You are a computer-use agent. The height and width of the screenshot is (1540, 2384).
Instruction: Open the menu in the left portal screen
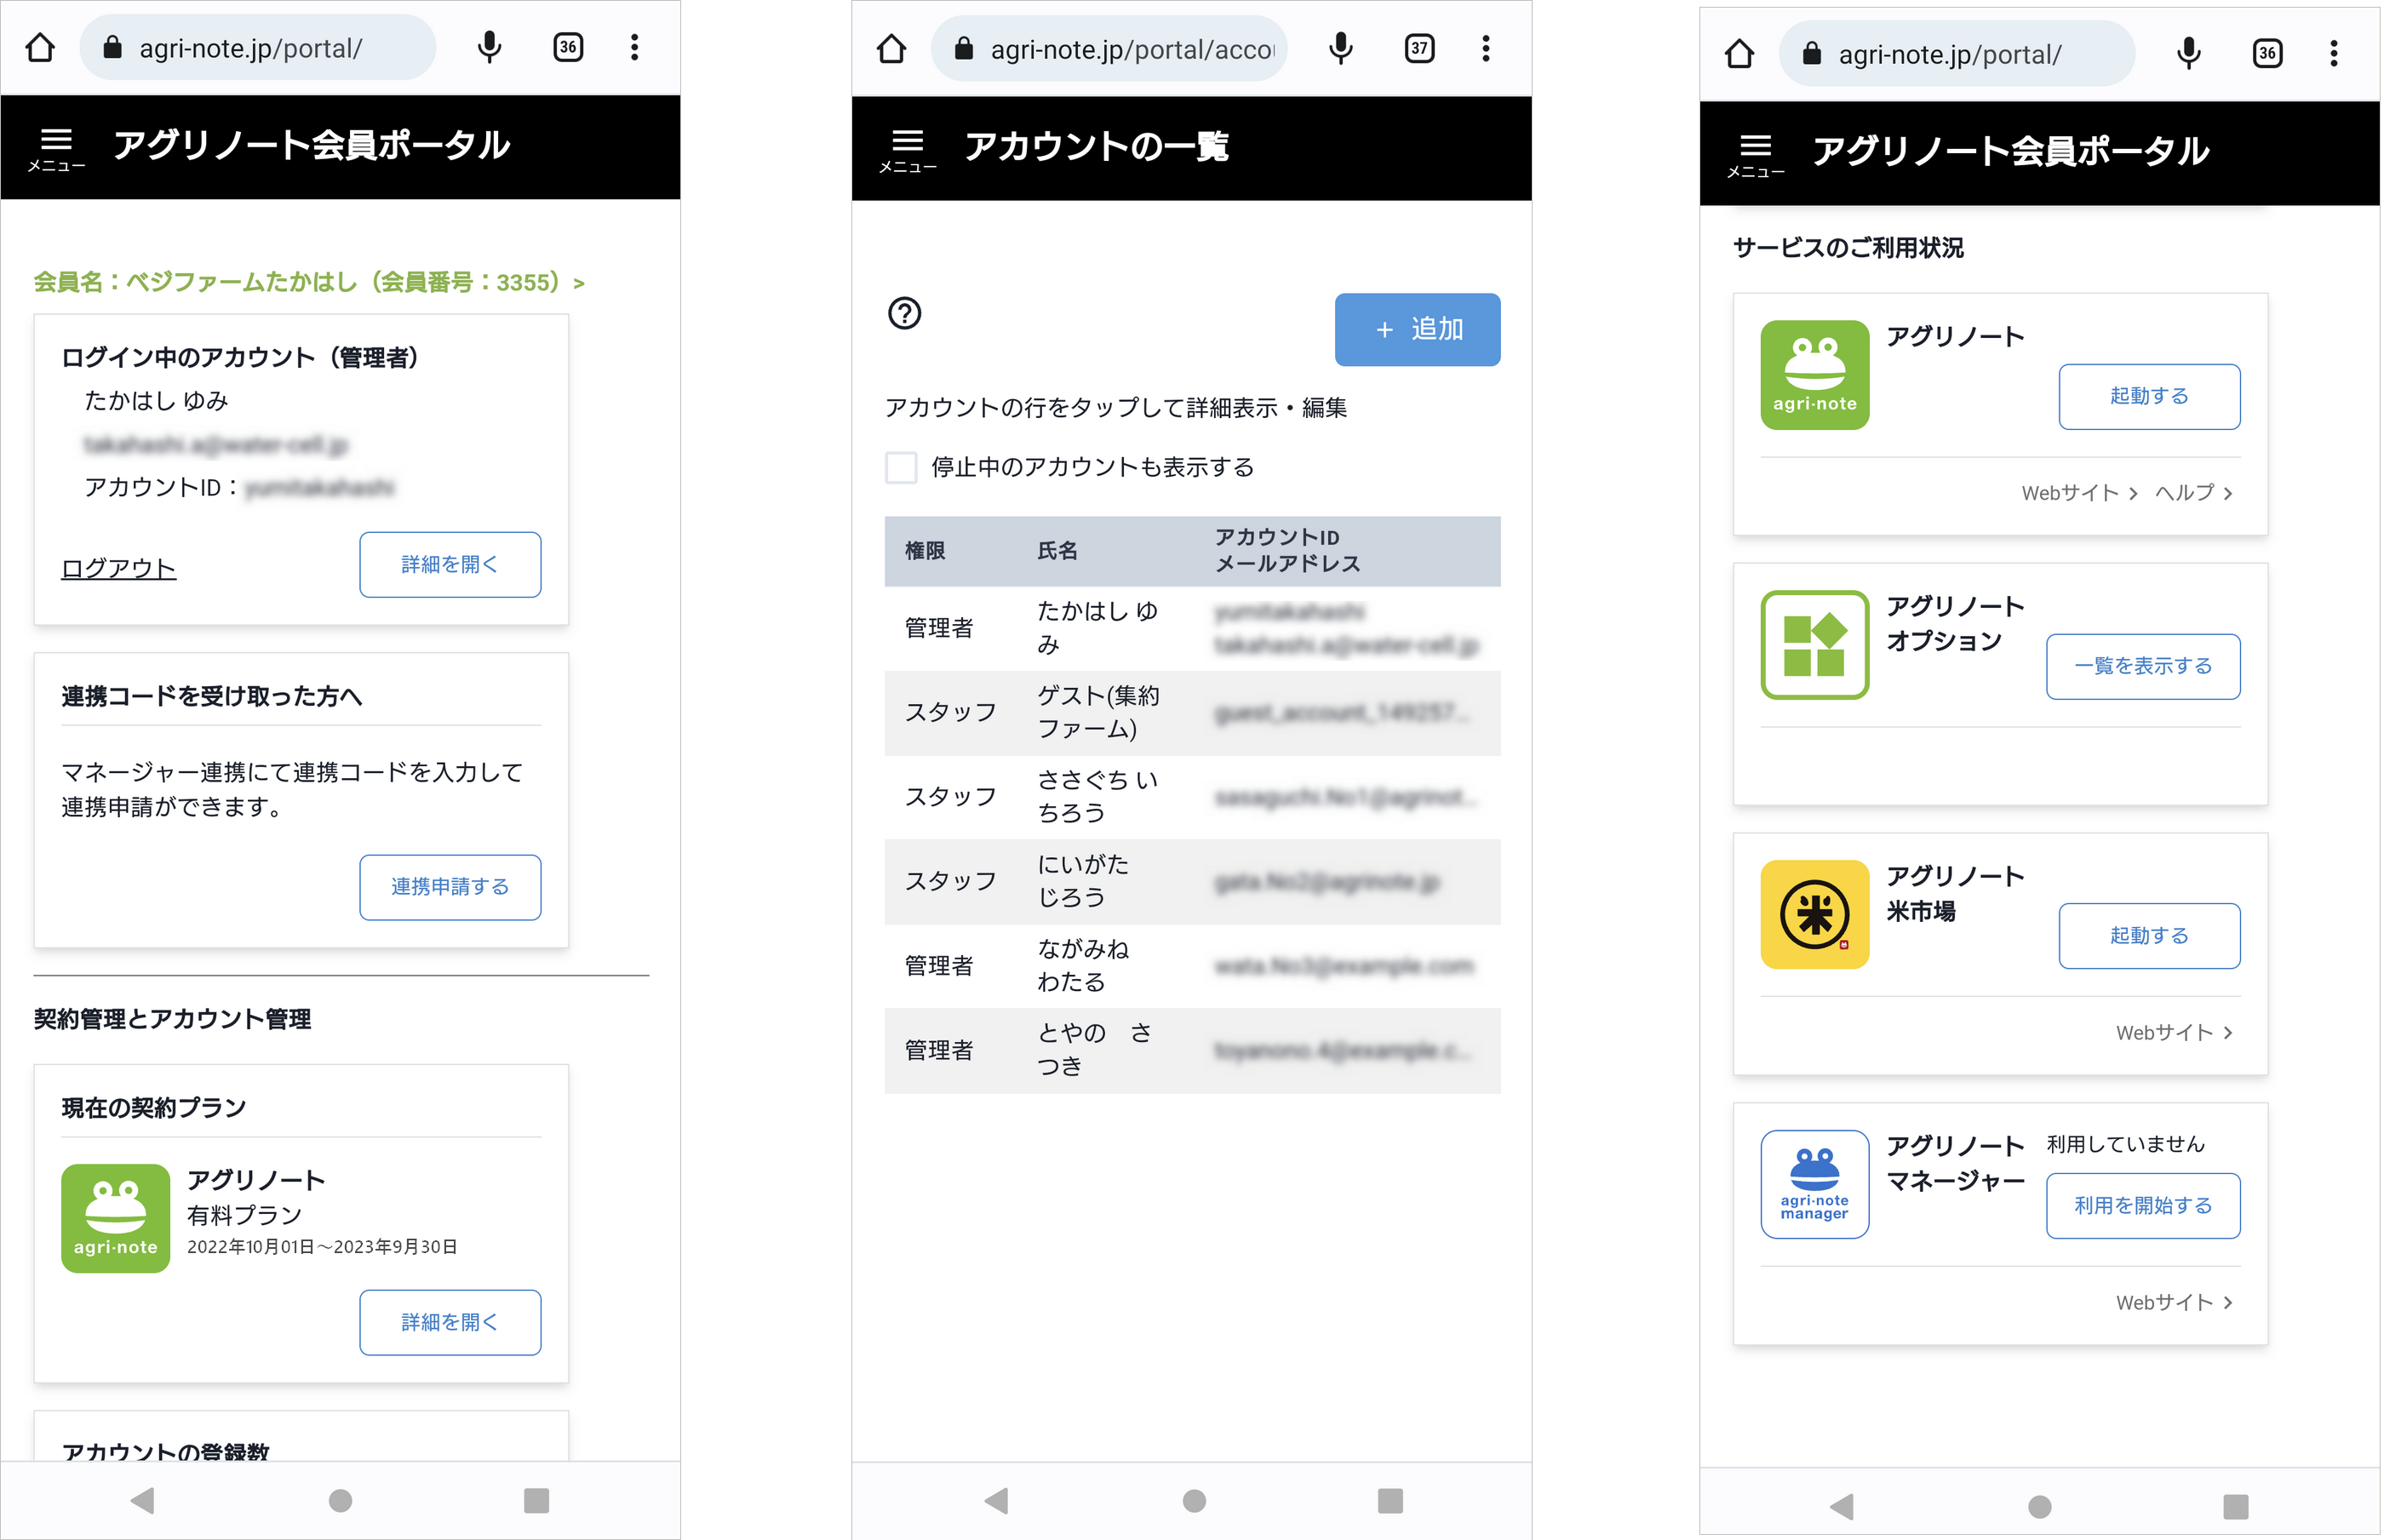coord(56,148)
